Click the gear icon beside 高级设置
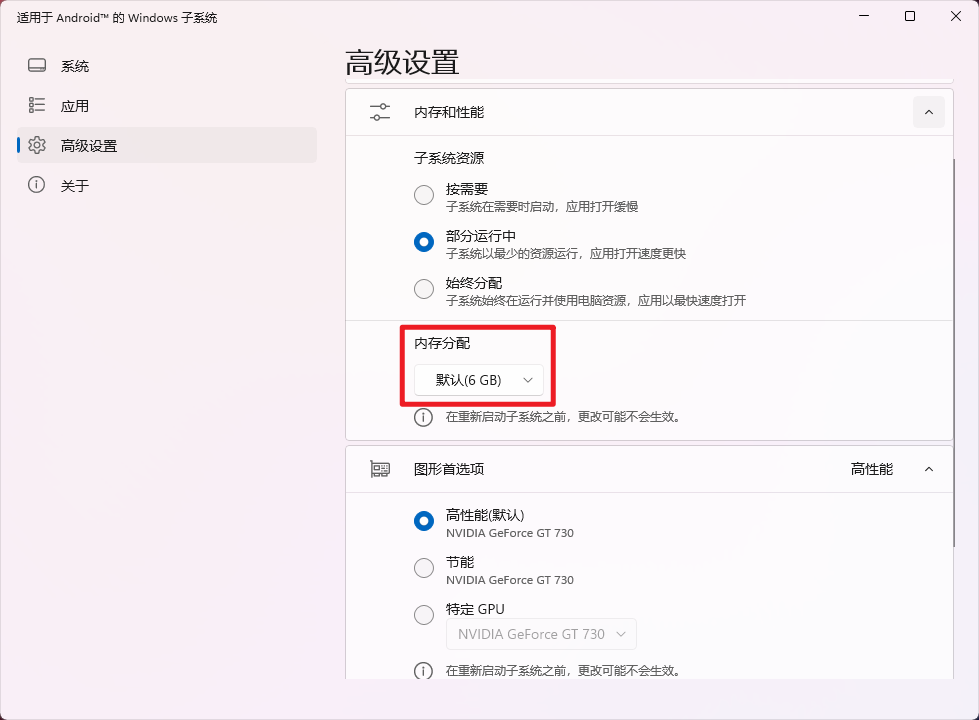 click(x=36, y=144)
